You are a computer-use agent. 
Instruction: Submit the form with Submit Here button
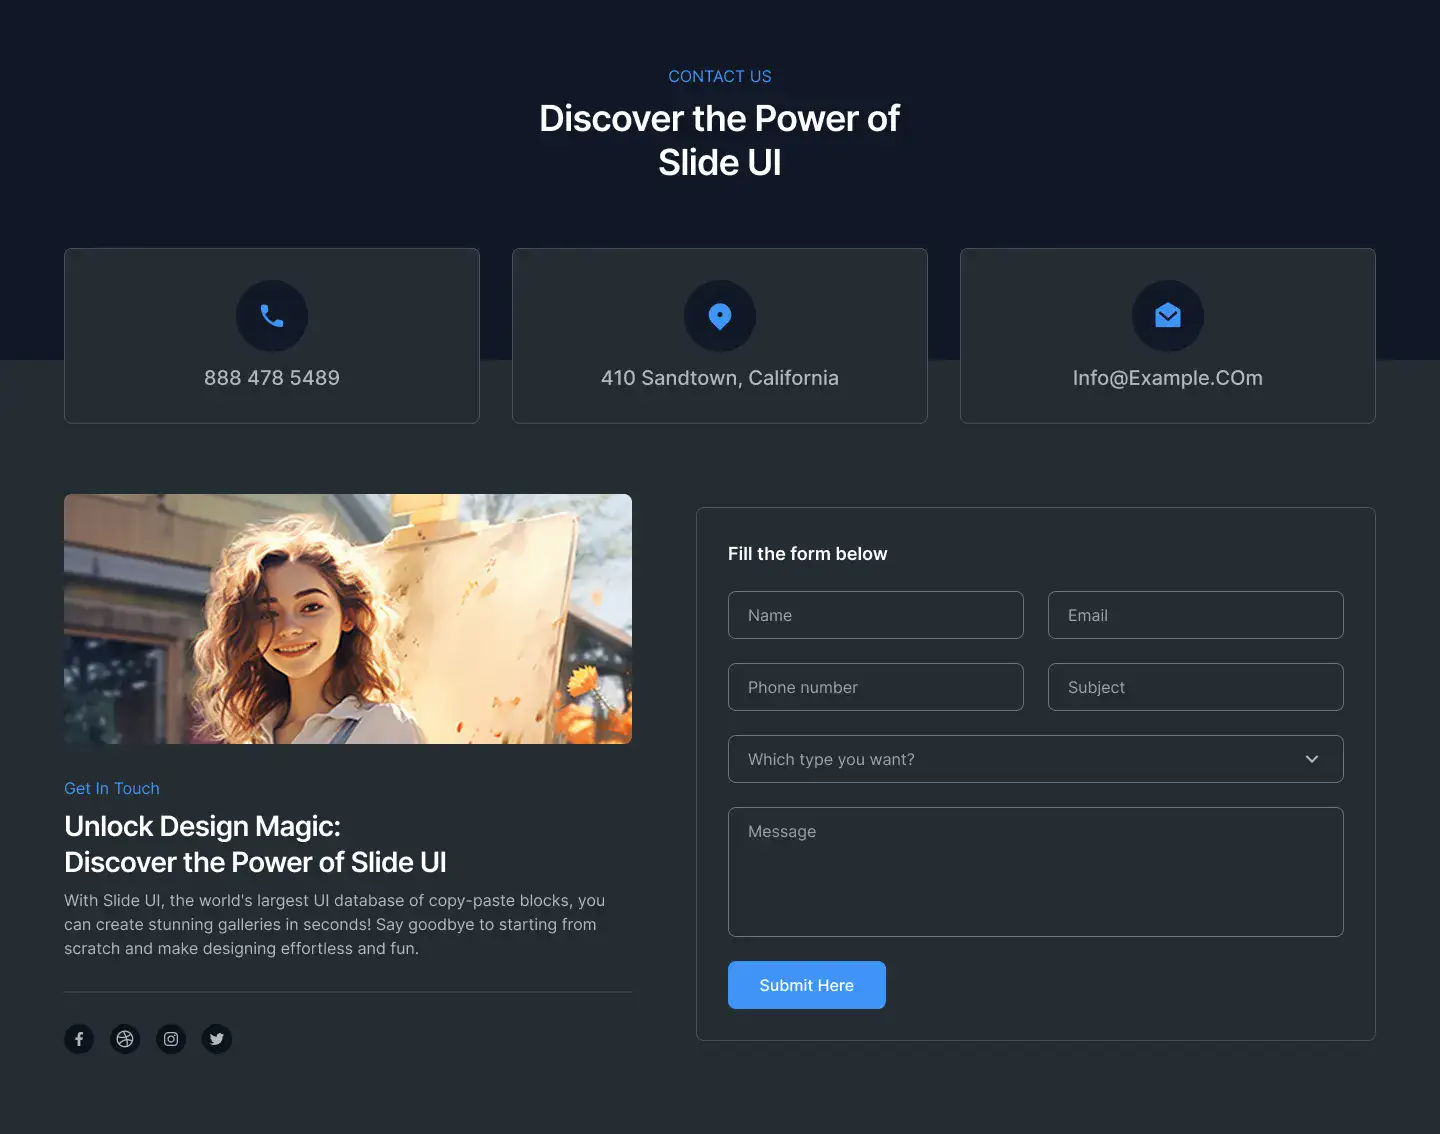(807, 985)
